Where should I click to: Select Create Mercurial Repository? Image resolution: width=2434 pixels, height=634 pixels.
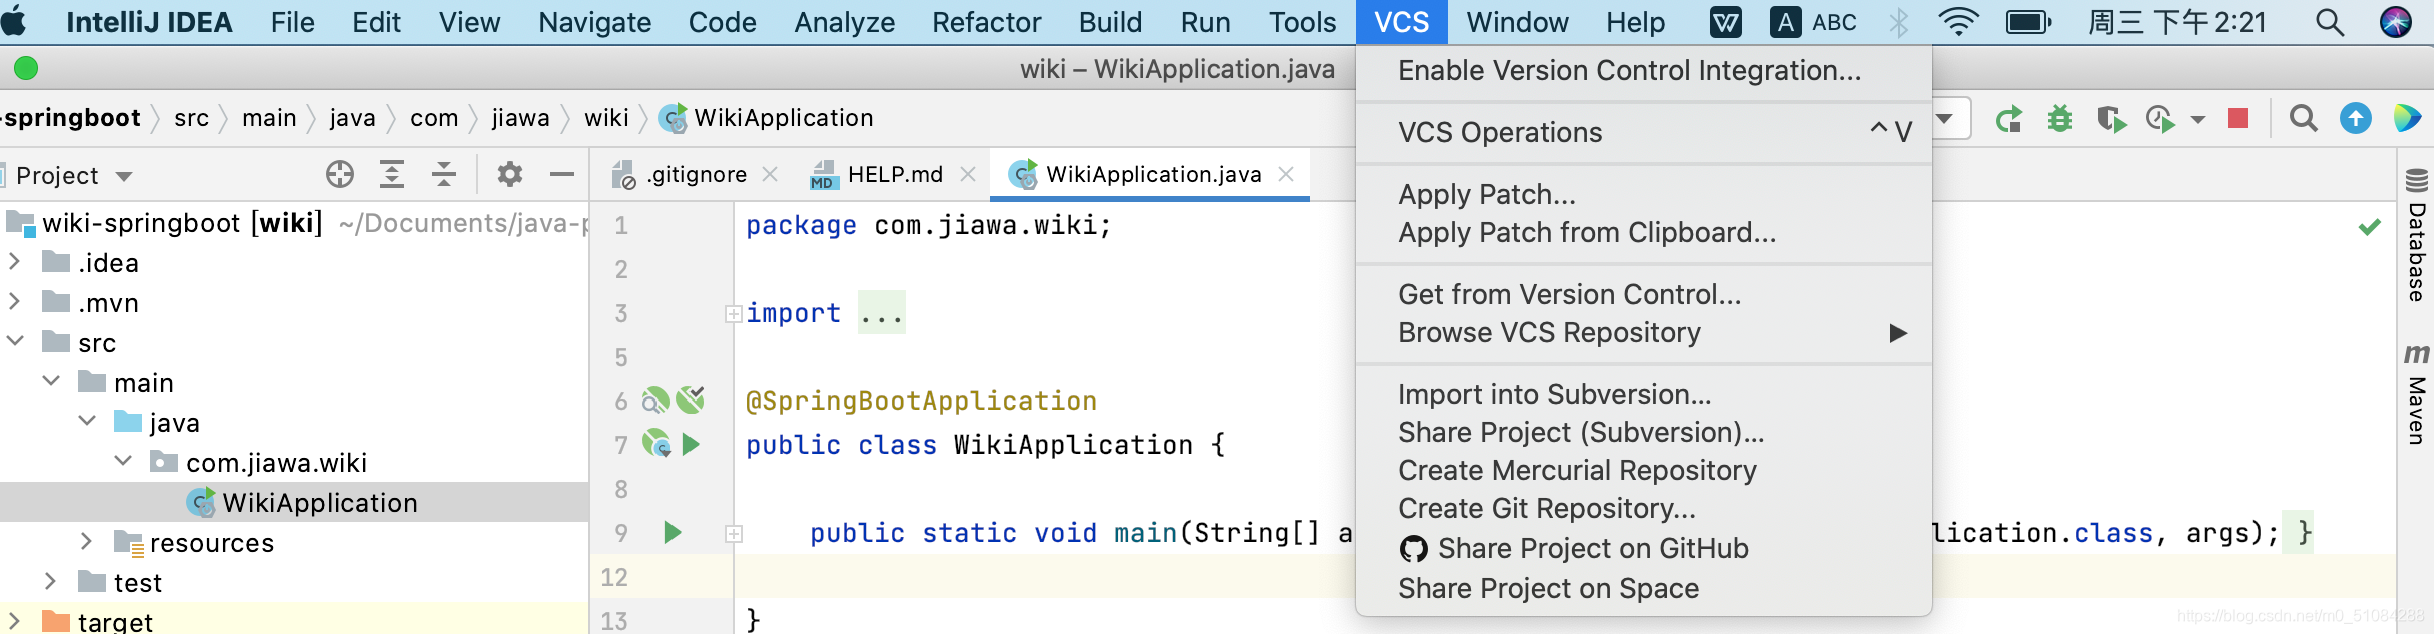[1643, 471]
